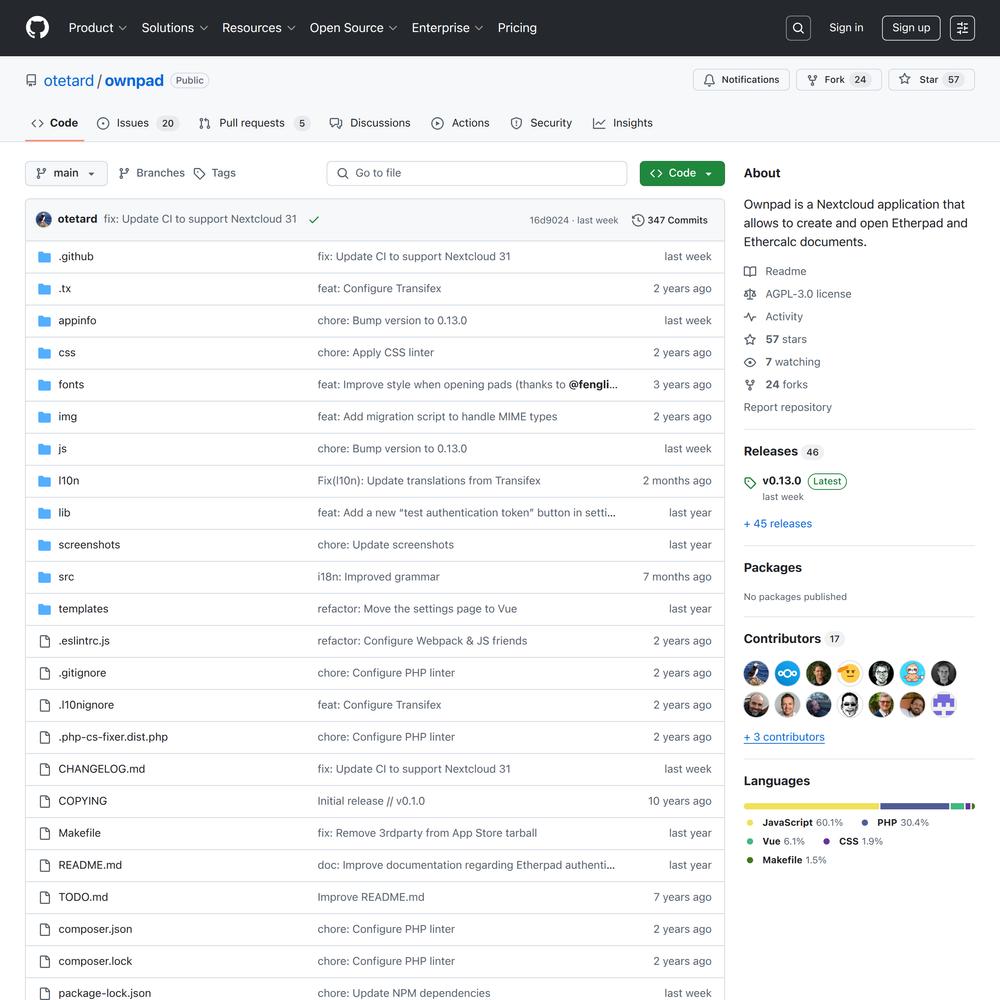
Task: Click the Nextcloud logo contributor avatar
Action: pos(787,673)
